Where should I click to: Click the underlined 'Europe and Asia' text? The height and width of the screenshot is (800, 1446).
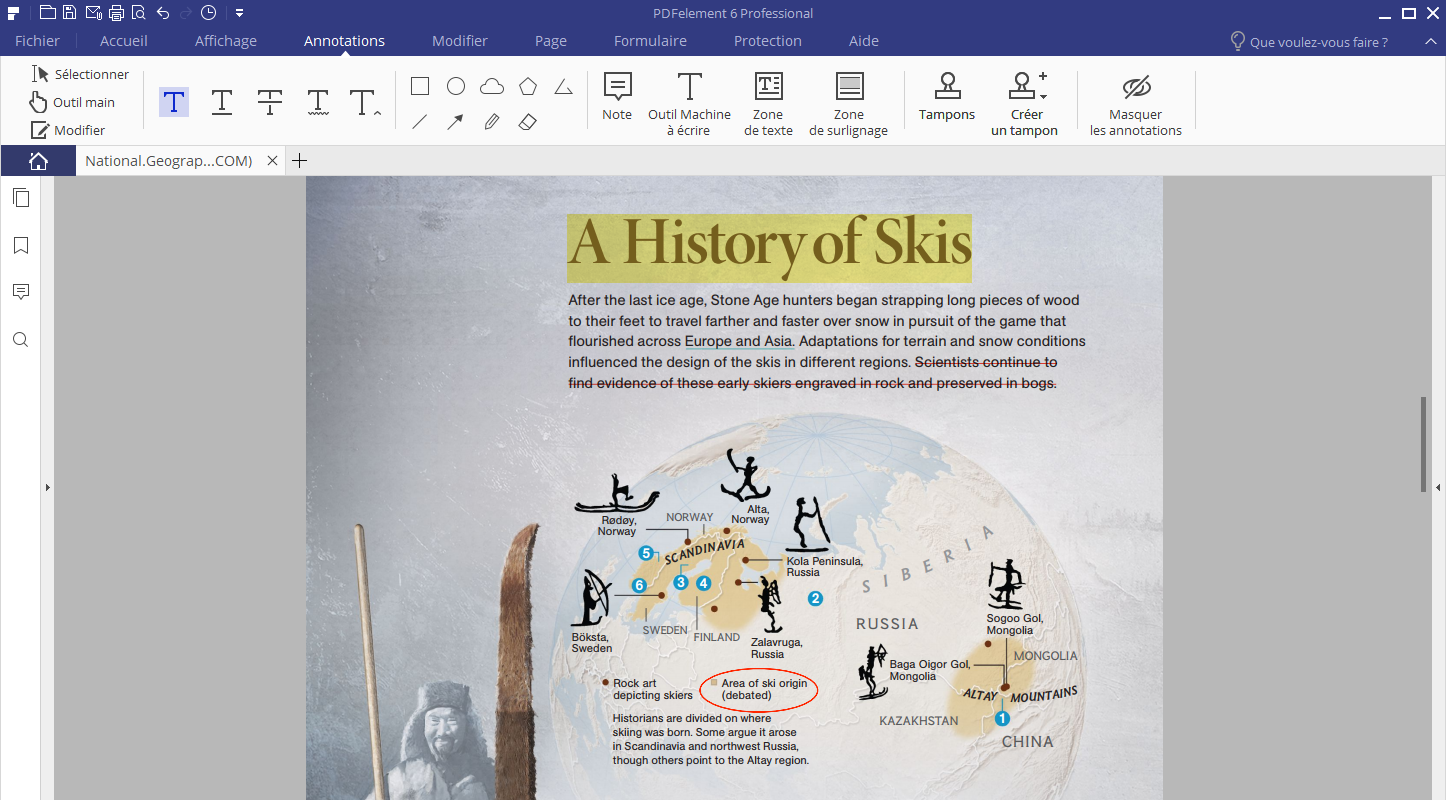739,341
